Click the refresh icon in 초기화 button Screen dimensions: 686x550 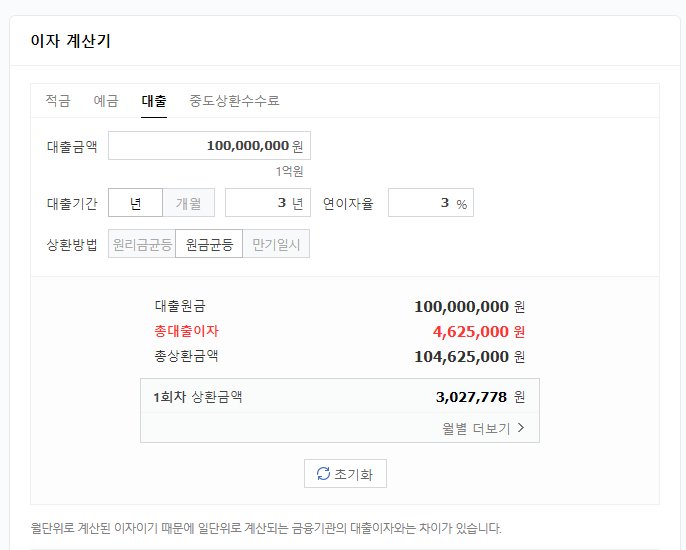click(x=323, y=473)
